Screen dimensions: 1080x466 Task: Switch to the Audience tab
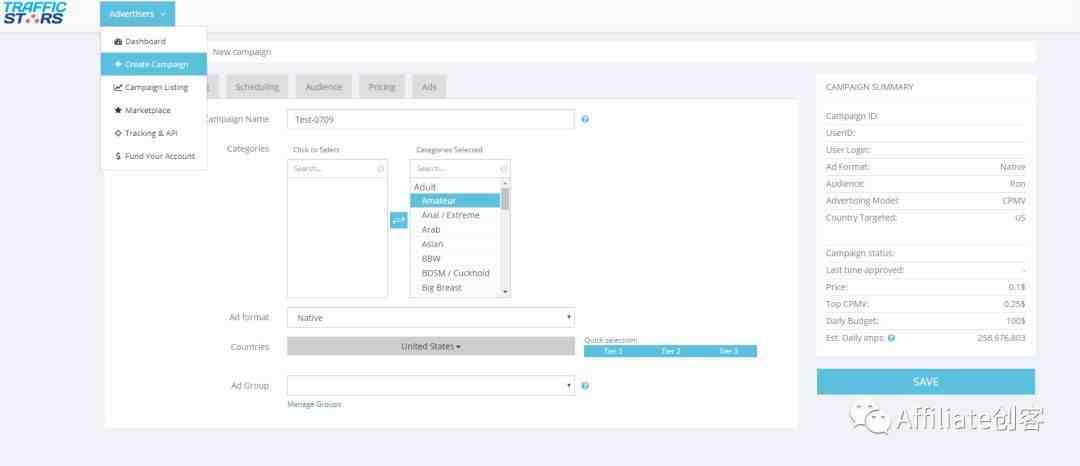click(324, 87)
